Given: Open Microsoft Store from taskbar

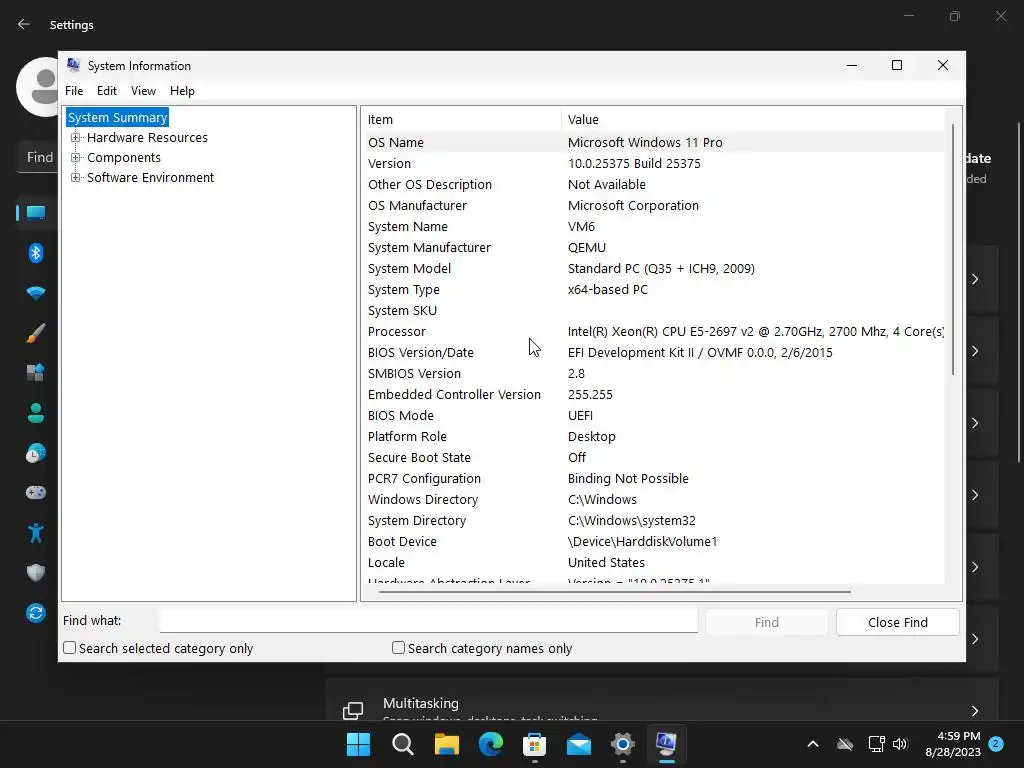Looking at the screenshot, I should (x=534, y=744).
